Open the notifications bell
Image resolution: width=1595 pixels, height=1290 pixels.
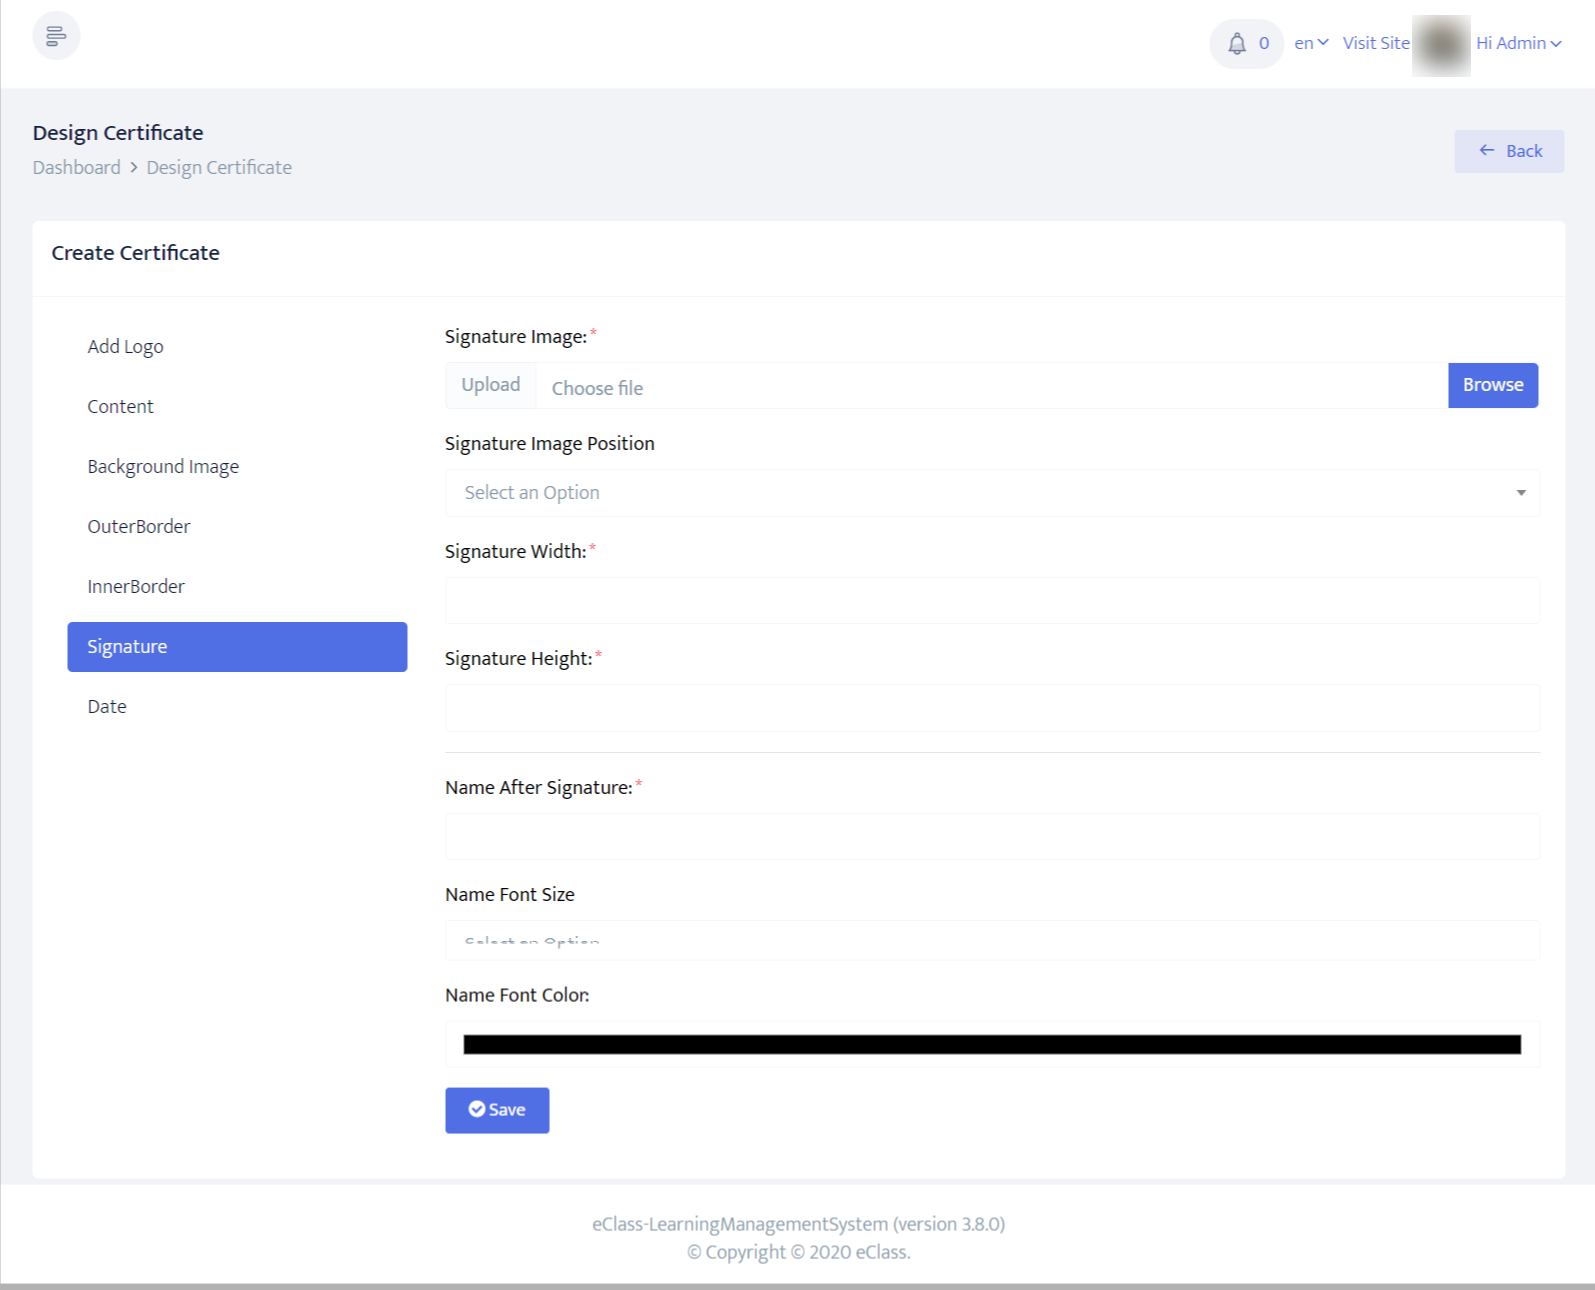(x=1237, y=44)
